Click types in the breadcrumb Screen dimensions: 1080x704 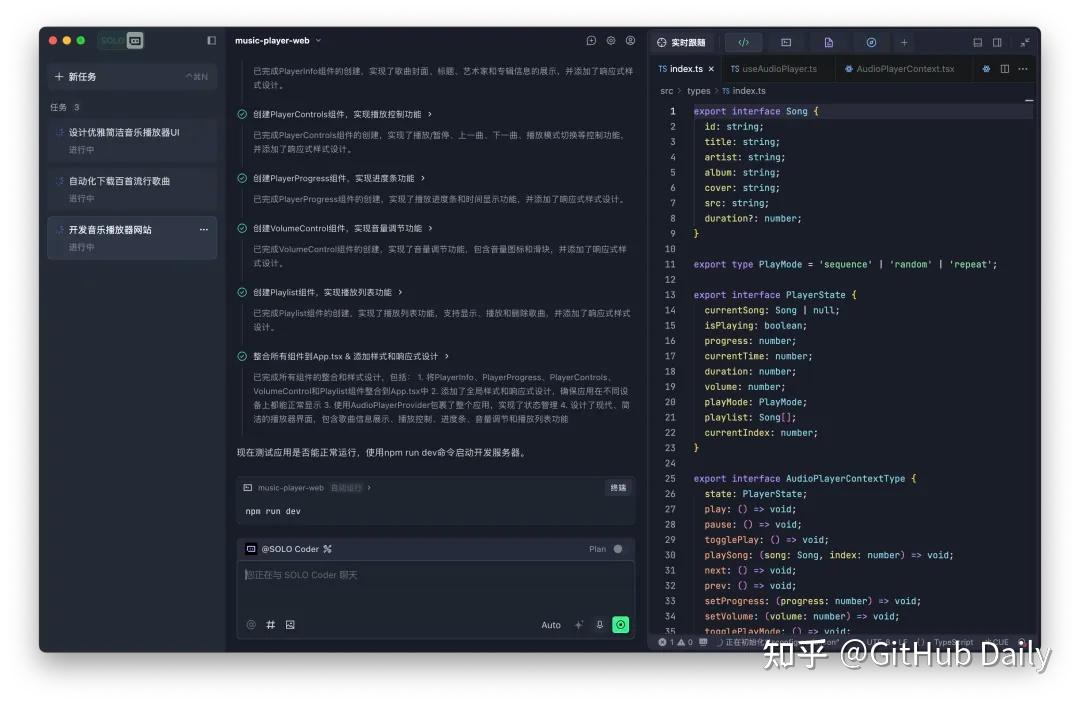[698, 91]
